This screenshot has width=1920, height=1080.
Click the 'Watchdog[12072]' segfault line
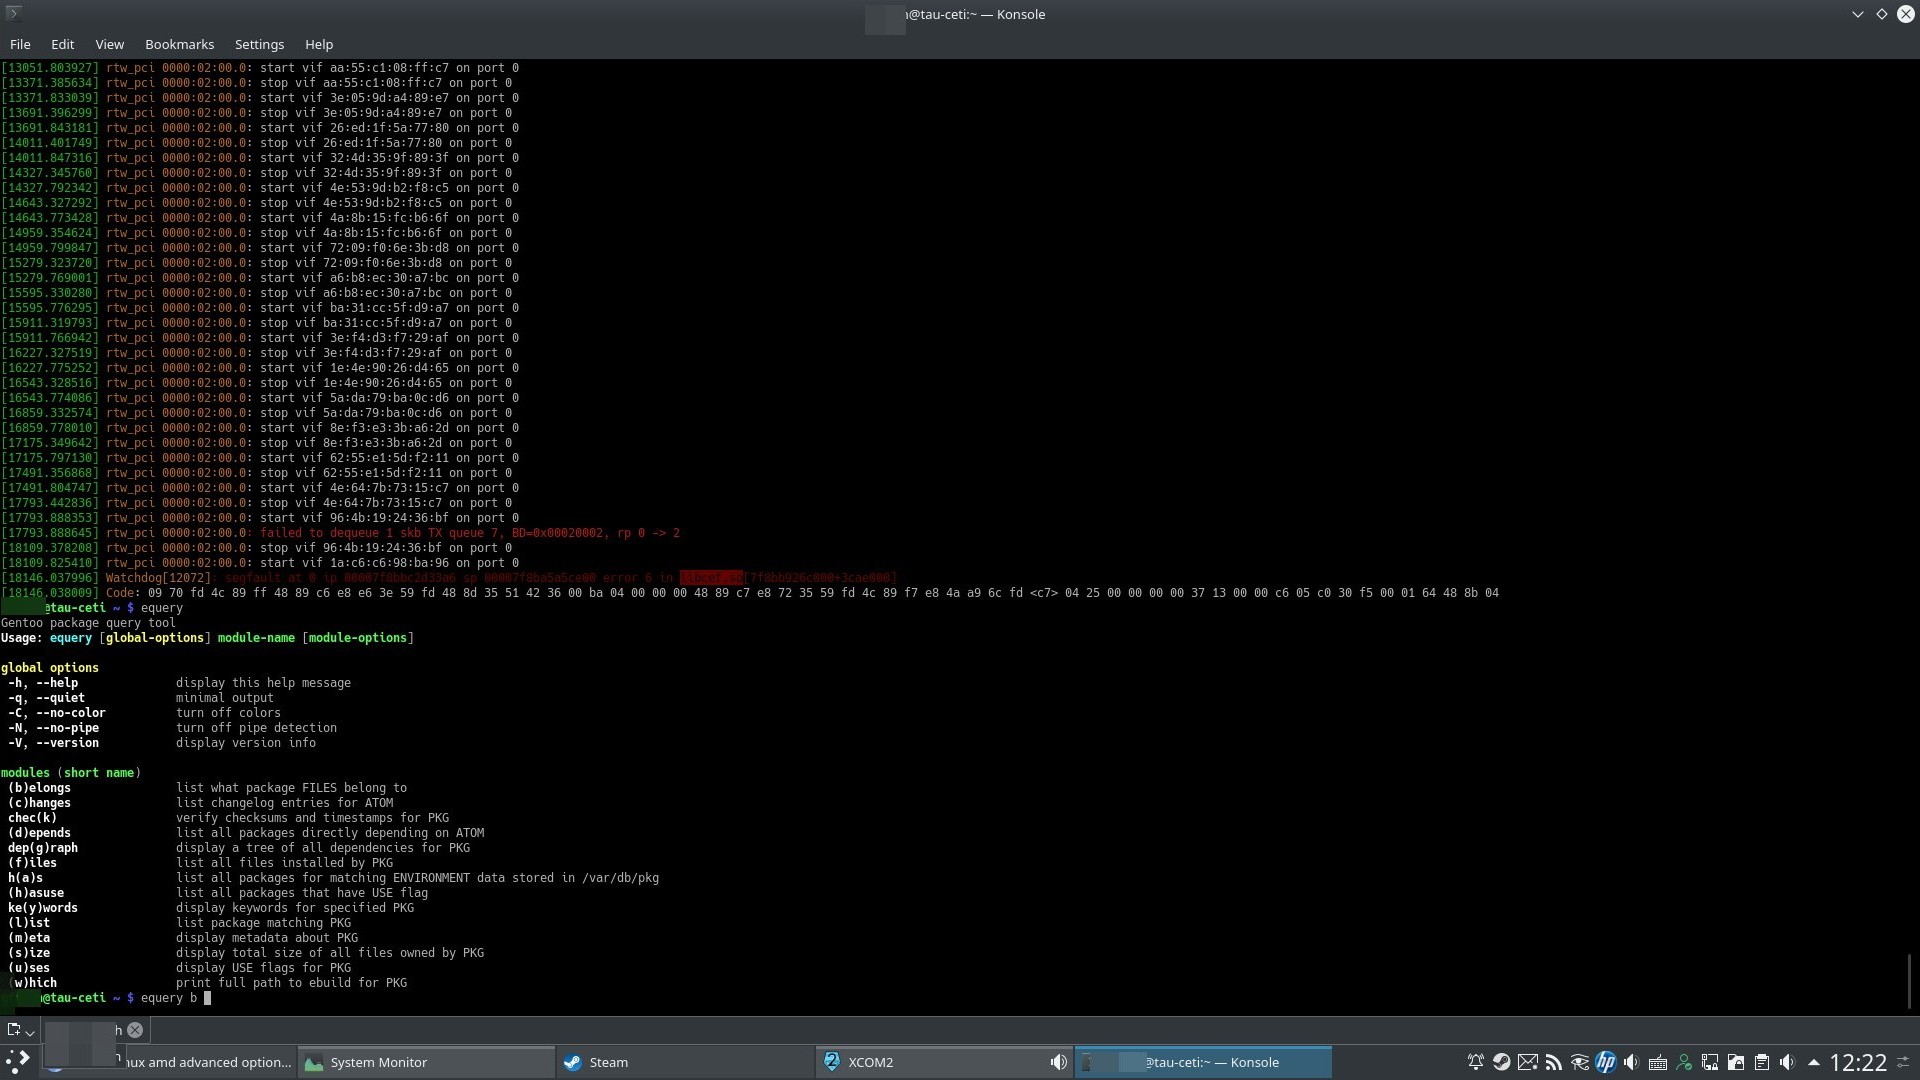coord(448,578)
